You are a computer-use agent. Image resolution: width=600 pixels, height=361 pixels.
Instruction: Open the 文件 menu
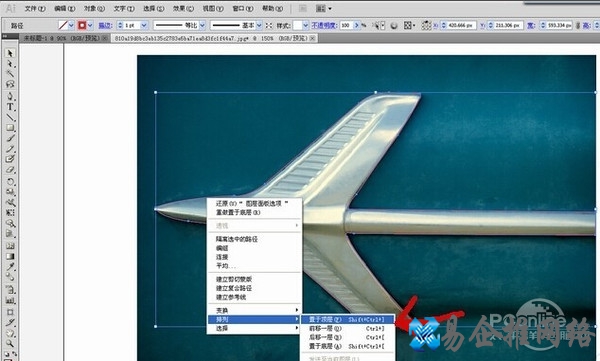tap(35, 8)
